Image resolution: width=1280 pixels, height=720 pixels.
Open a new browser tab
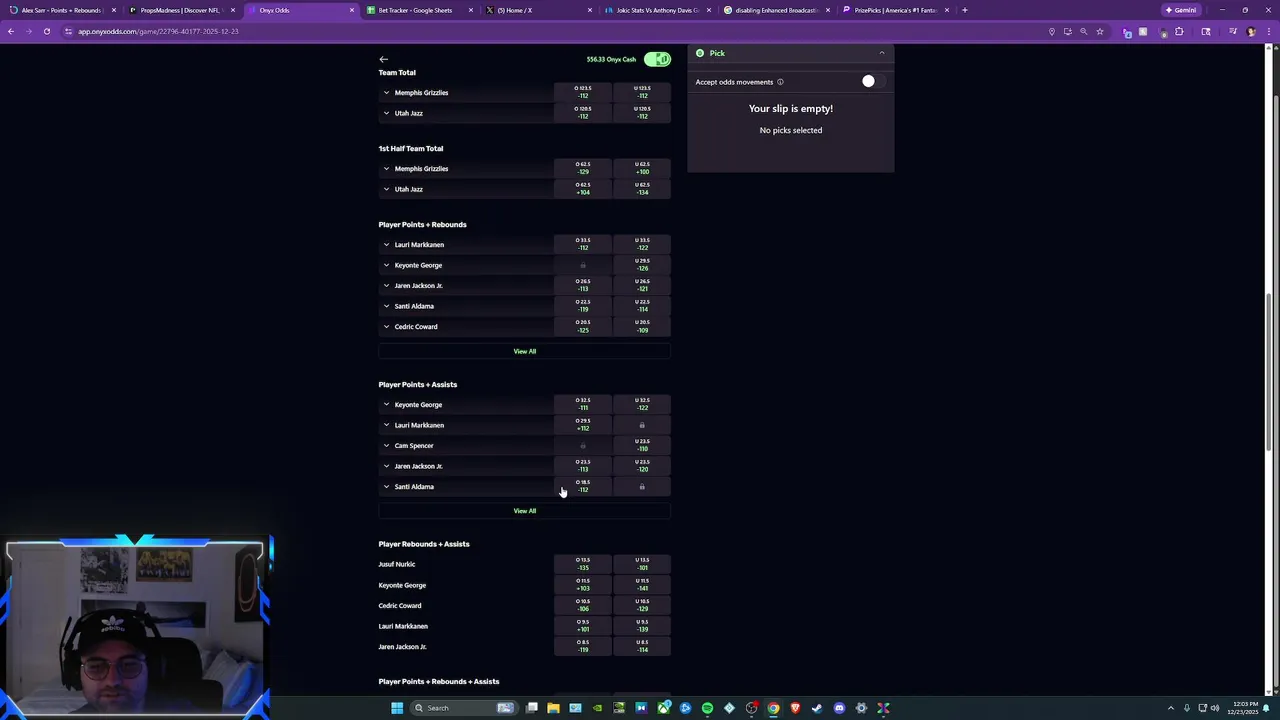964,10
